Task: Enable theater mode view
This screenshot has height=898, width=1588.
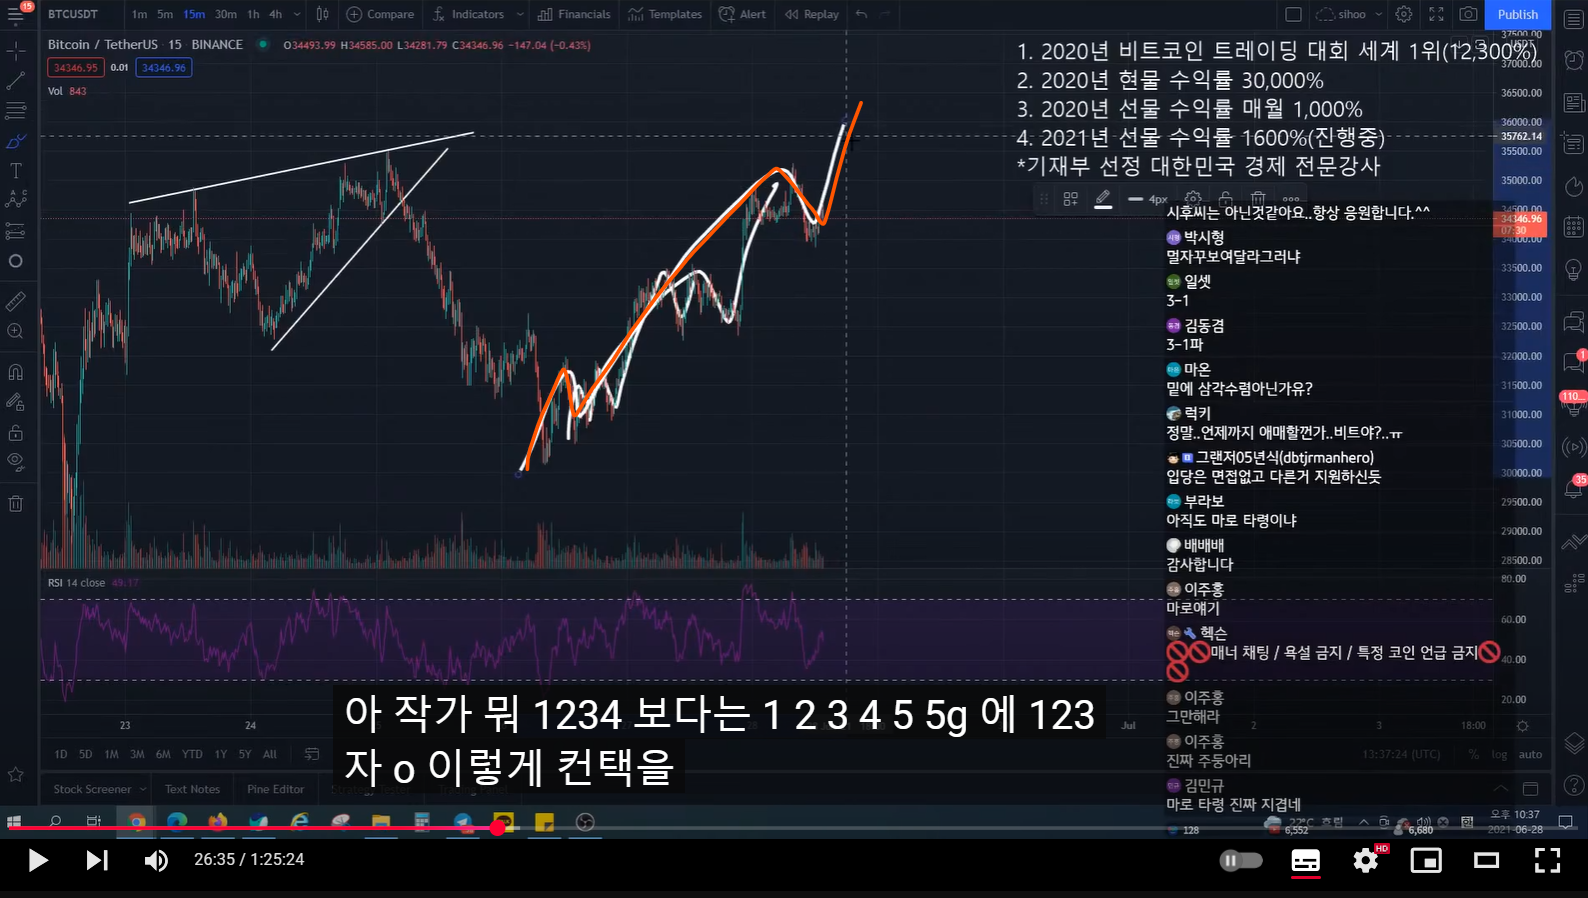Action: 1487,860
